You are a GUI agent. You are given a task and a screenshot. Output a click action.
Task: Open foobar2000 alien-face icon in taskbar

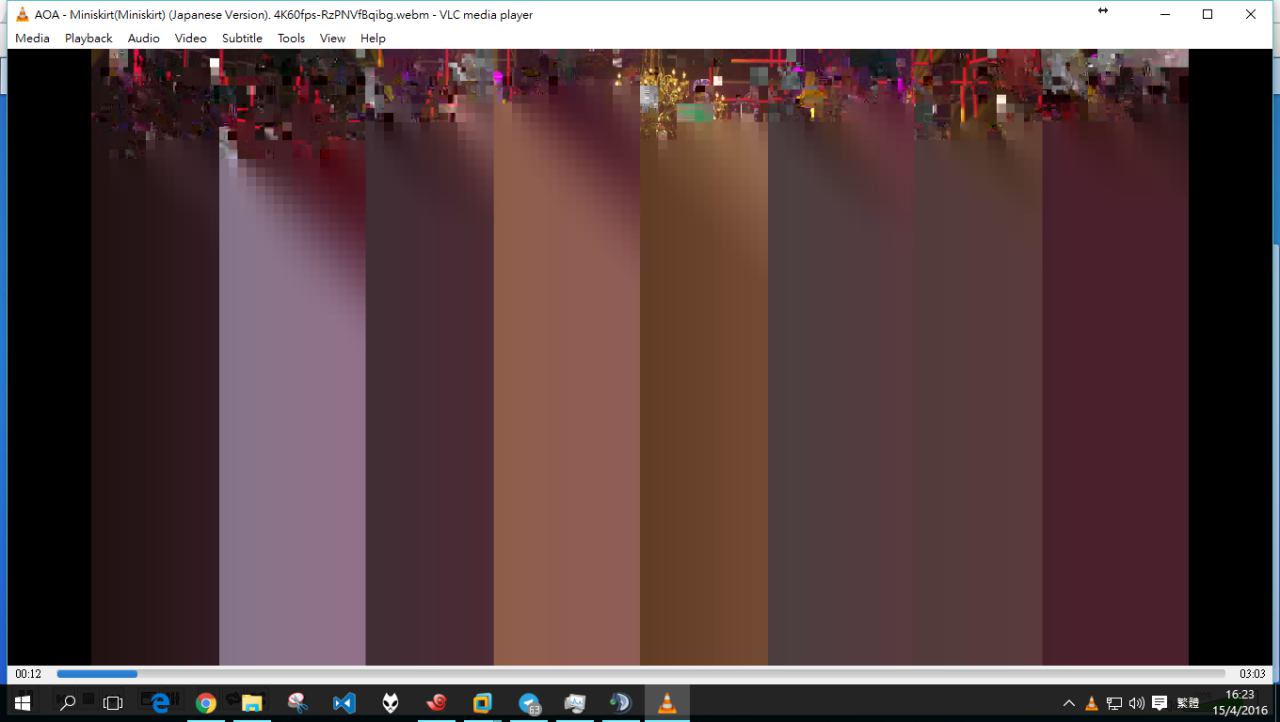(x=390, y=703)
